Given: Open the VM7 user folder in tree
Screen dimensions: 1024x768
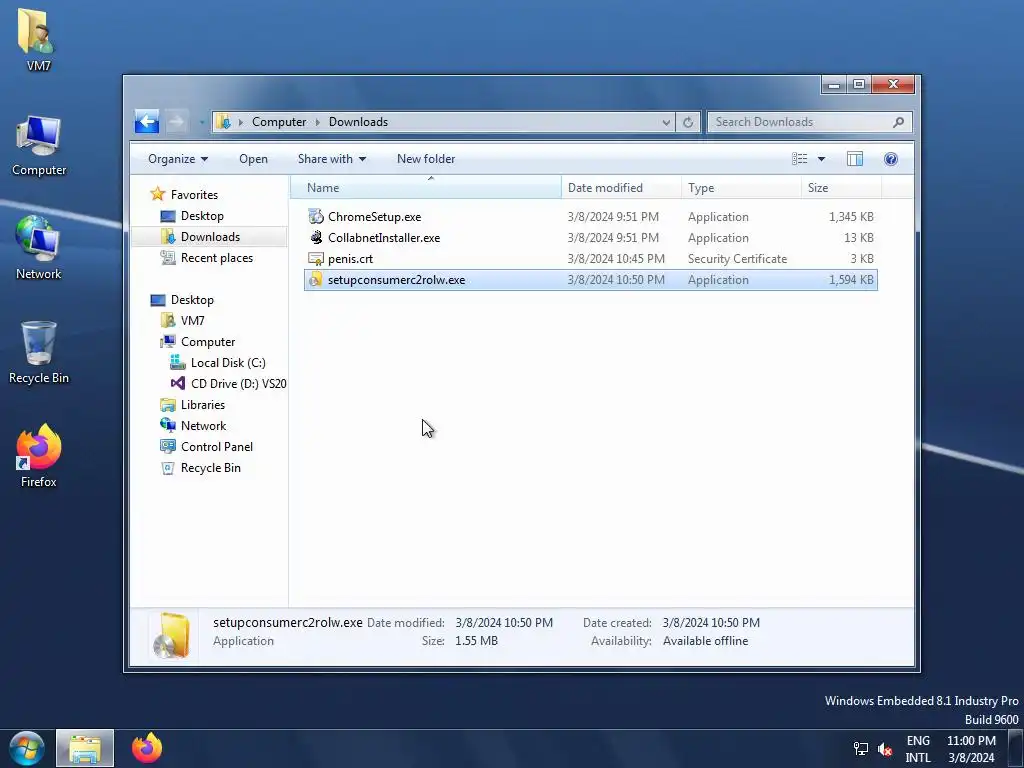Looking at the screenshot, I should click(x=192, y=321).
